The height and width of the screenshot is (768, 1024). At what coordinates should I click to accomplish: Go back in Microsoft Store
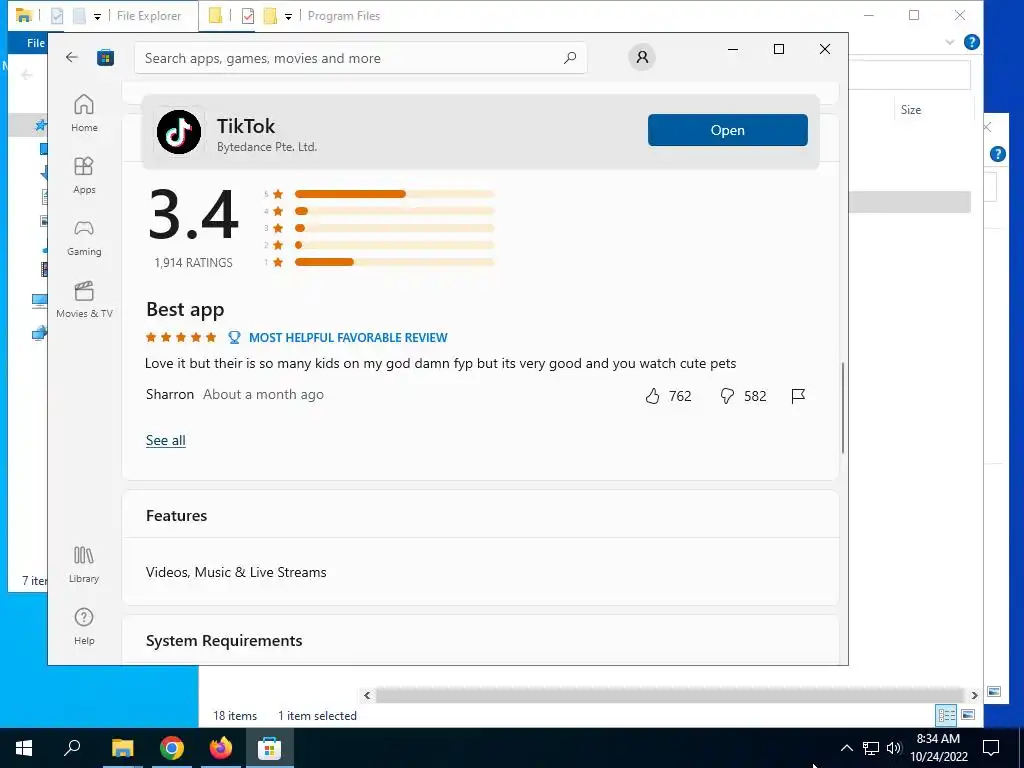click(x=72, y=57)
